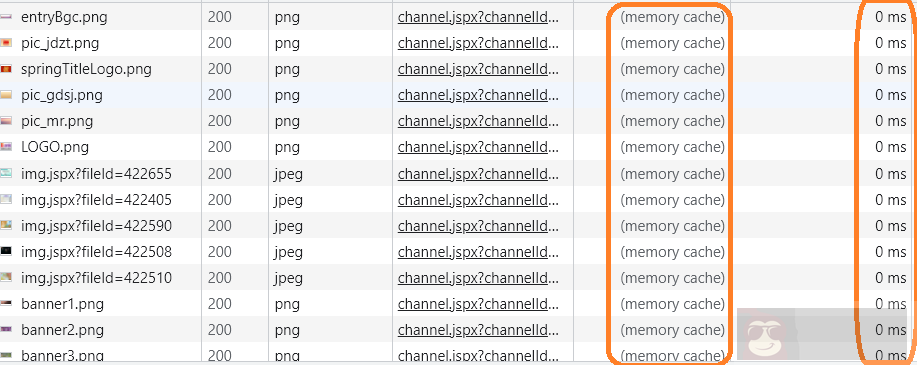
Task: Open initiator link in pic_mr.png row
Action: pos(478,121)
